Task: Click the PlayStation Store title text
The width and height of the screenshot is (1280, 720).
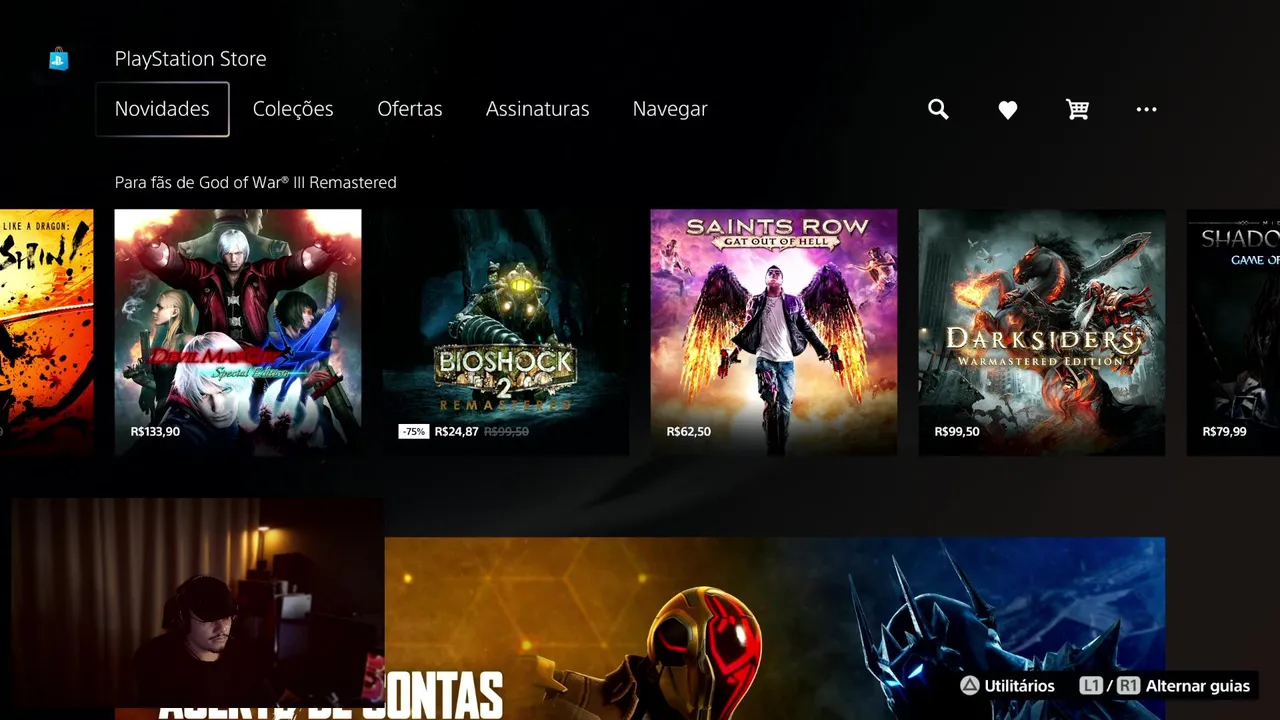Action: pyautogui.click(x=190, y=59)
